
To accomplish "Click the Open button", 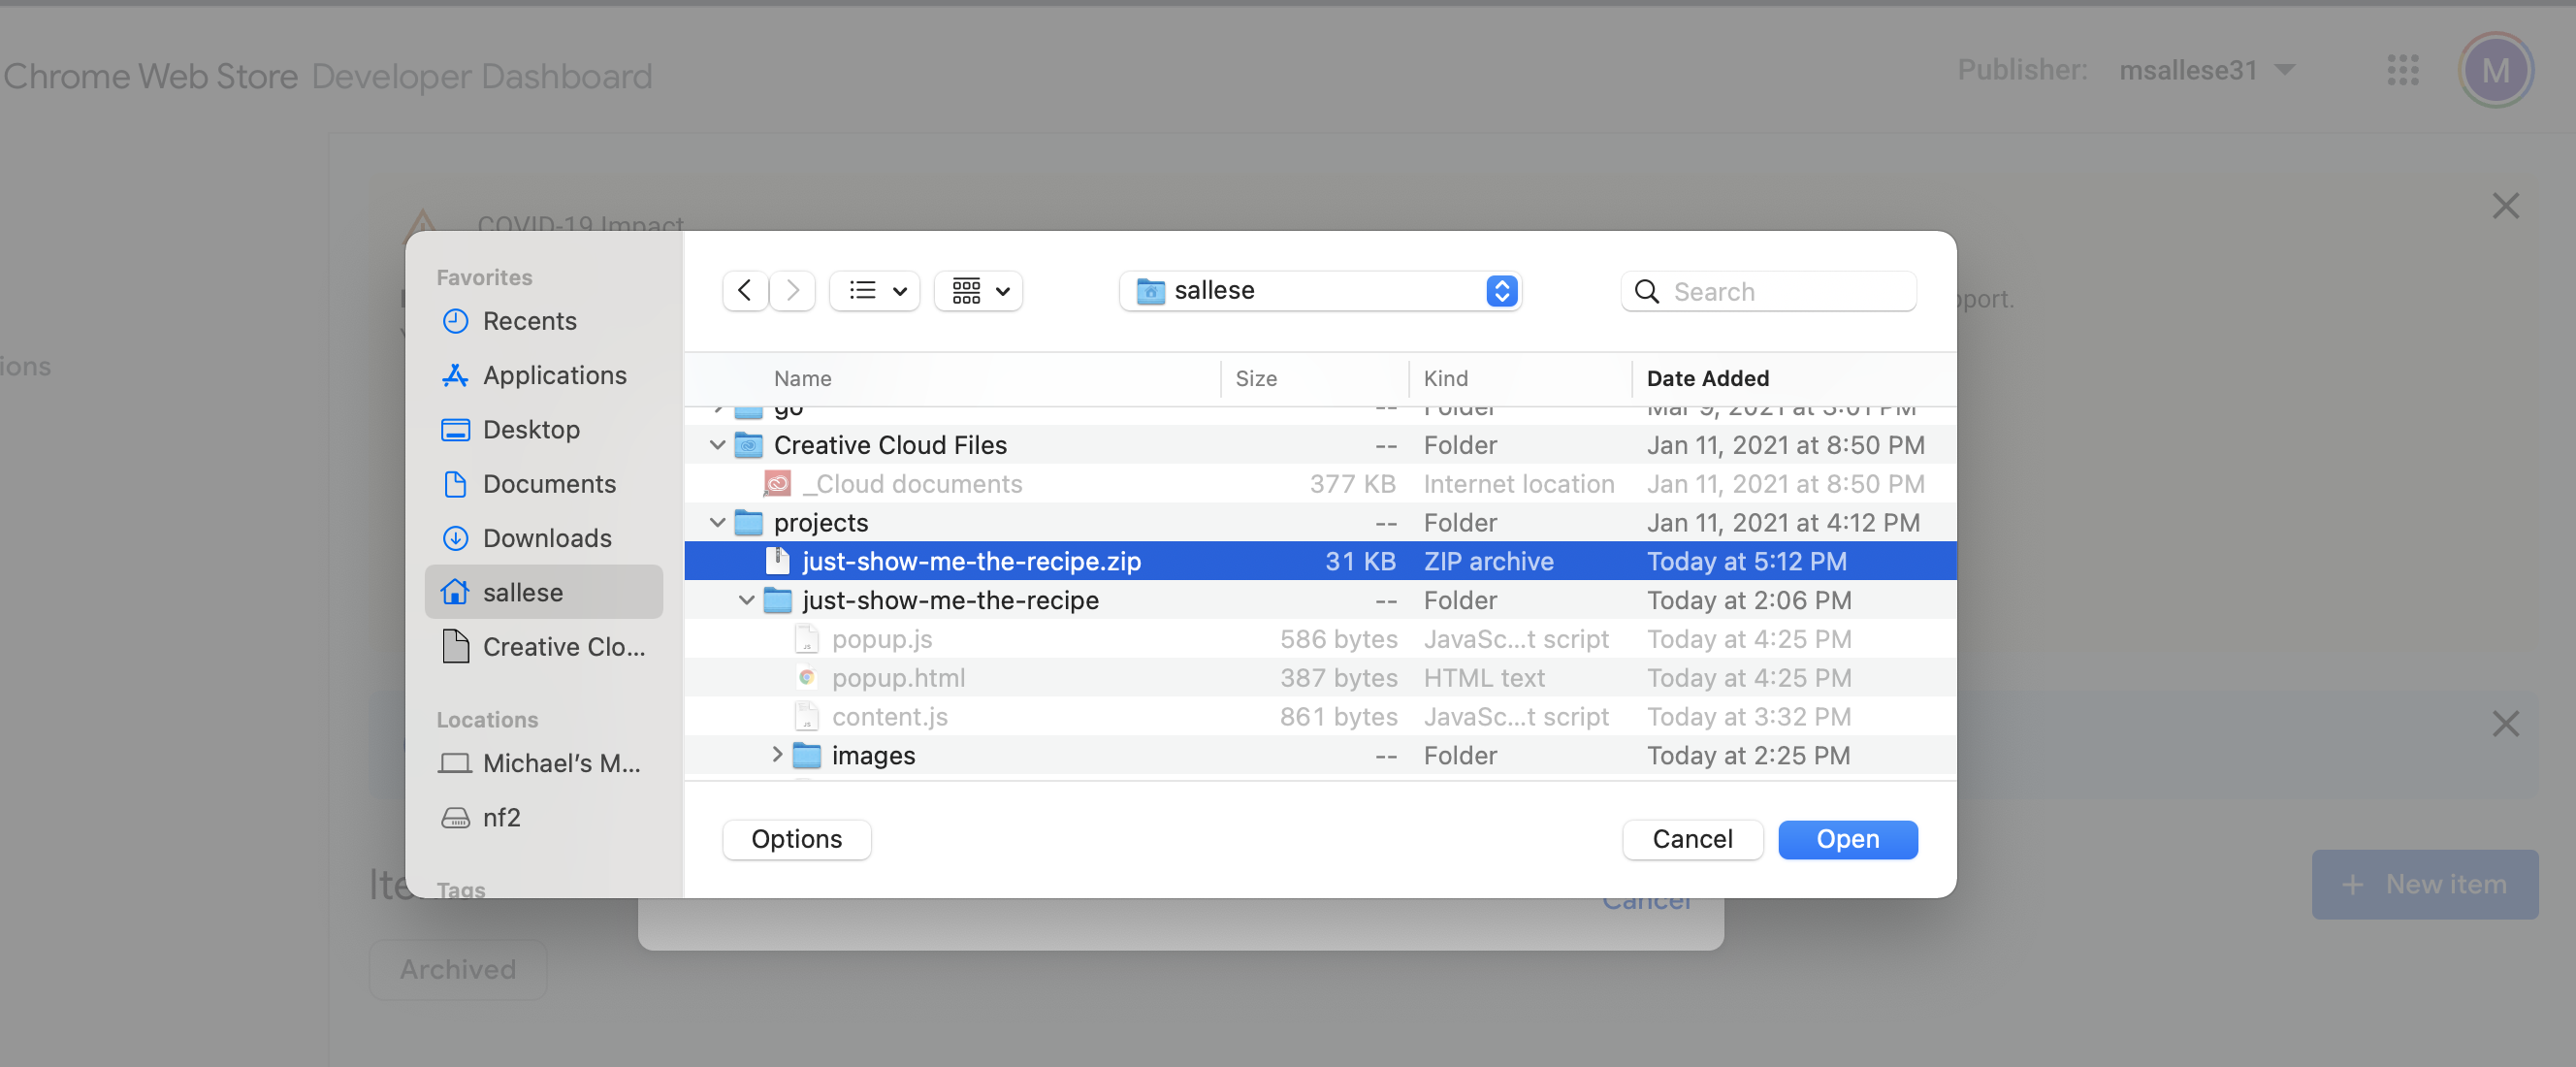I will pos(1847,839).
